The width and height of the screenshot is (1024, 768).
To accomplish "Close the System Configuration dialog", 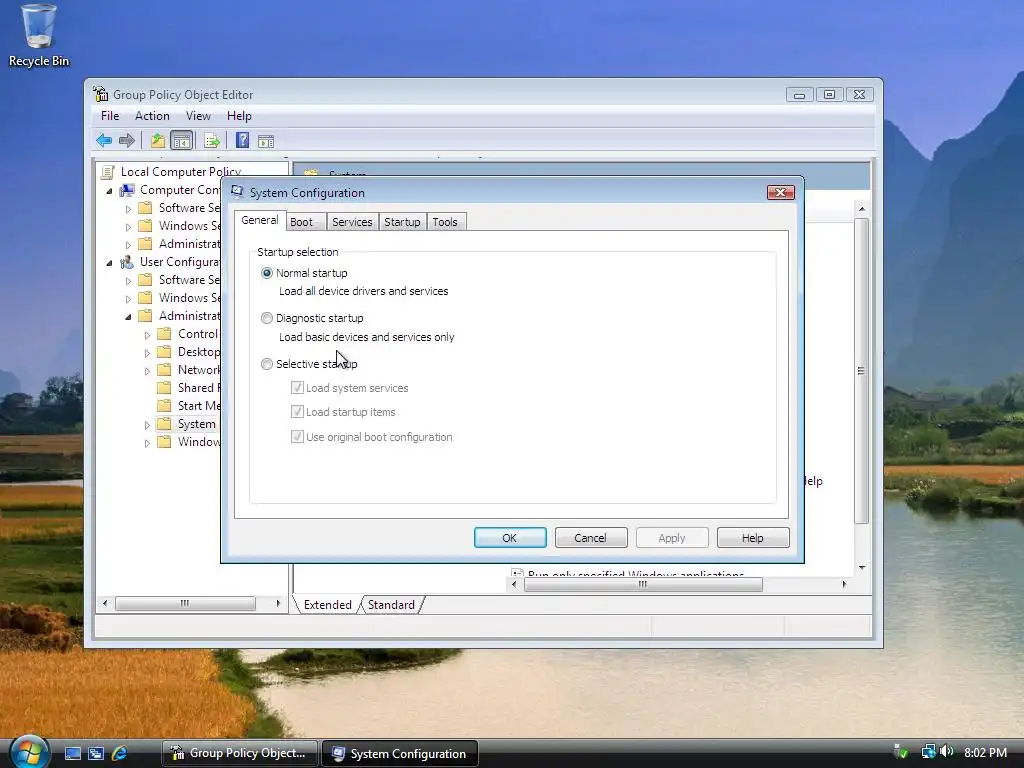I will (x=780, y=192).
